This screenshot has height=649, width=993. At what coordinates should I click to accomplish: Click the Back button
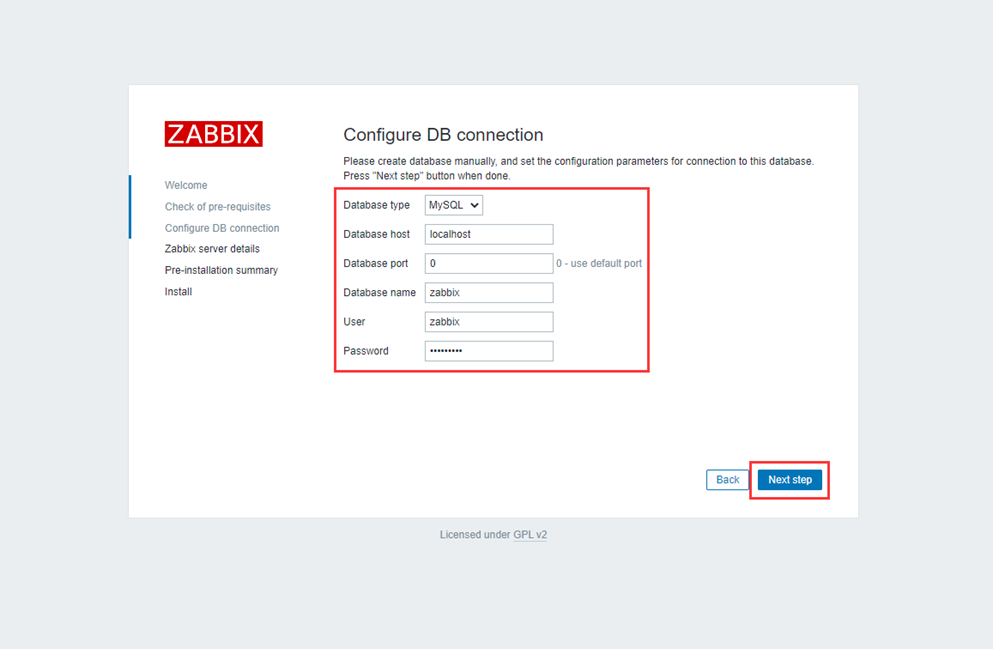(727, 480)
